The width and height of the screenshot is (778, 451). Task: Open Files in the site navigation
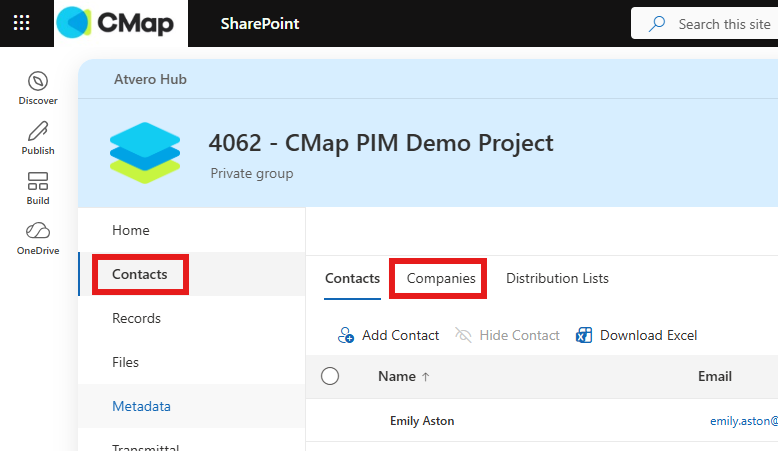click(125, 362)
